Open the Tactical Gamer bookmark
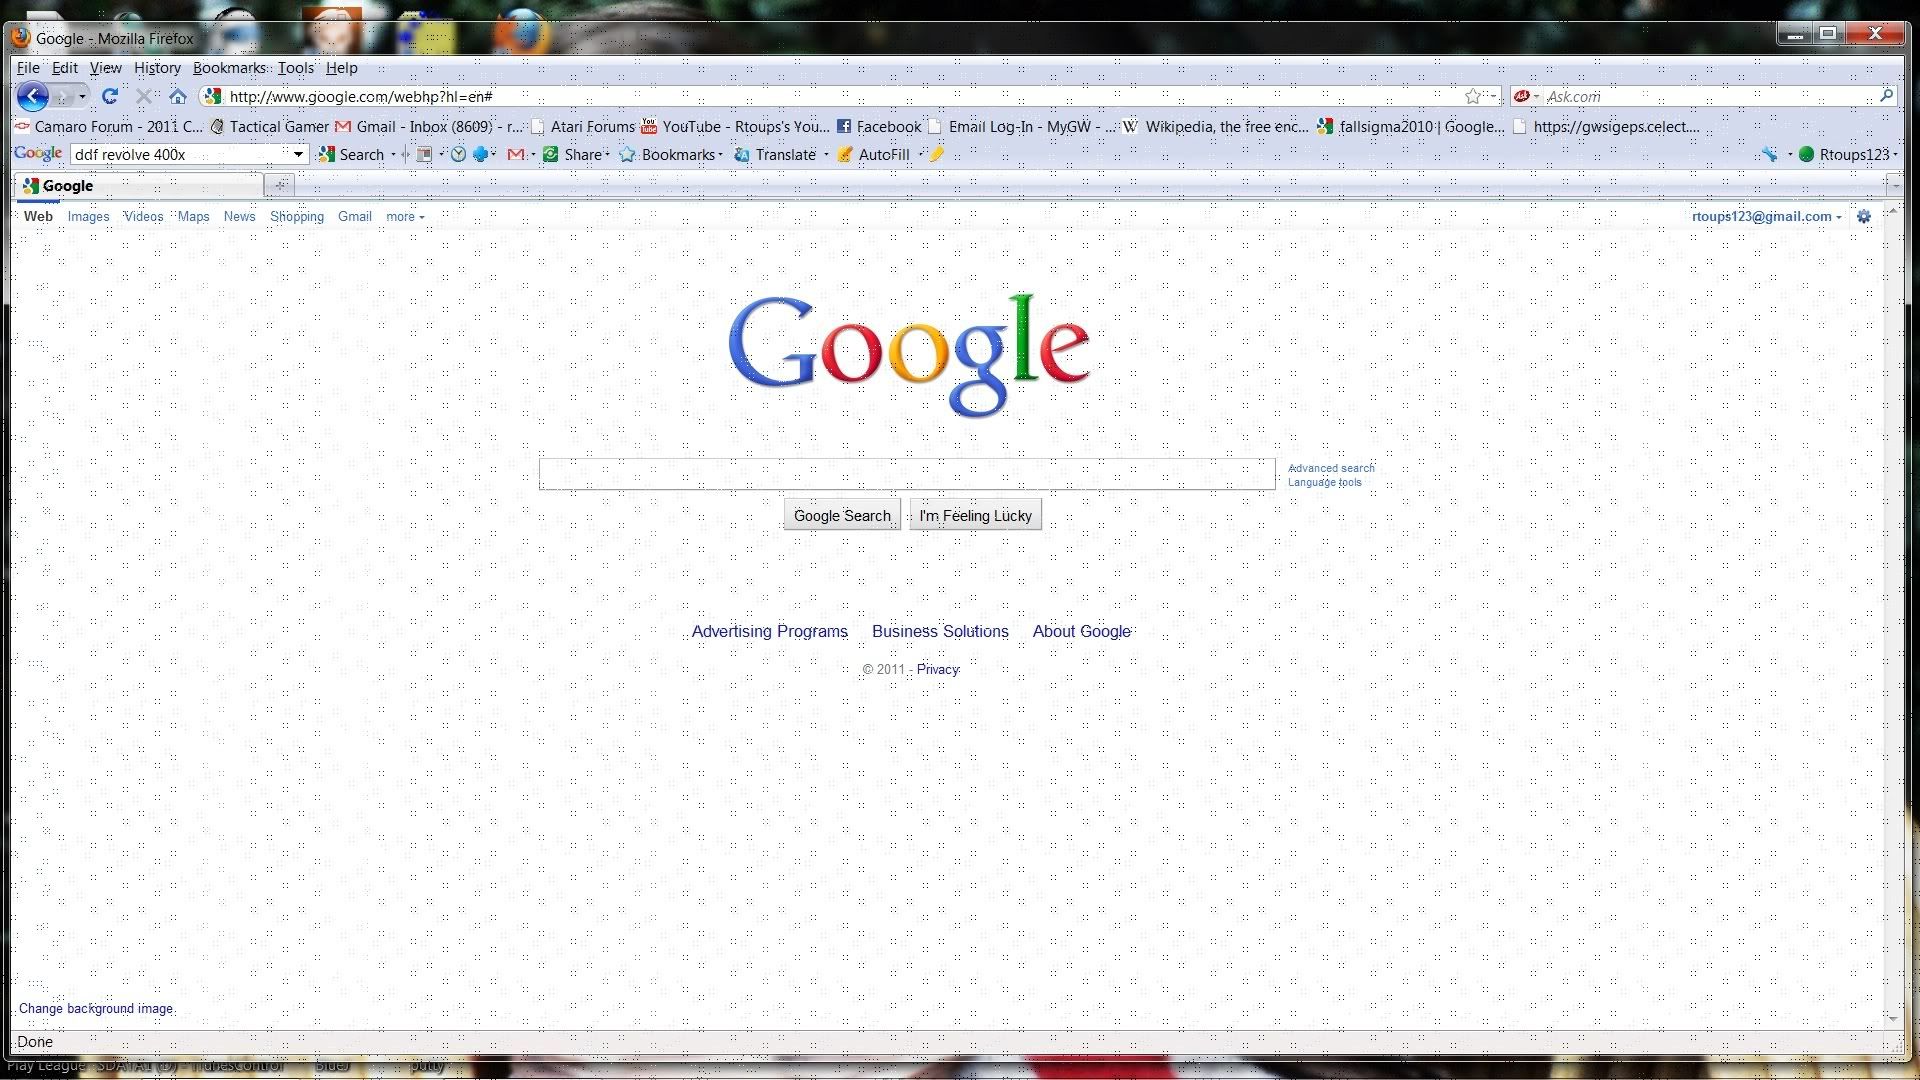The height and width of the screenshot is (1080, 1920). pos(269,126)
